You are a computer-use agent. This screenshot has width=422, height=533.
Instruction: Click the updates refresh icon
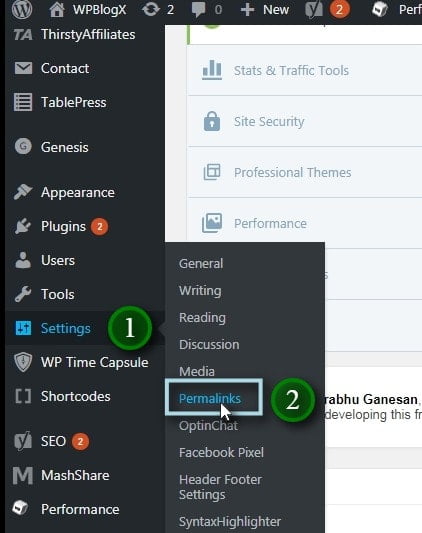(151, 10)
